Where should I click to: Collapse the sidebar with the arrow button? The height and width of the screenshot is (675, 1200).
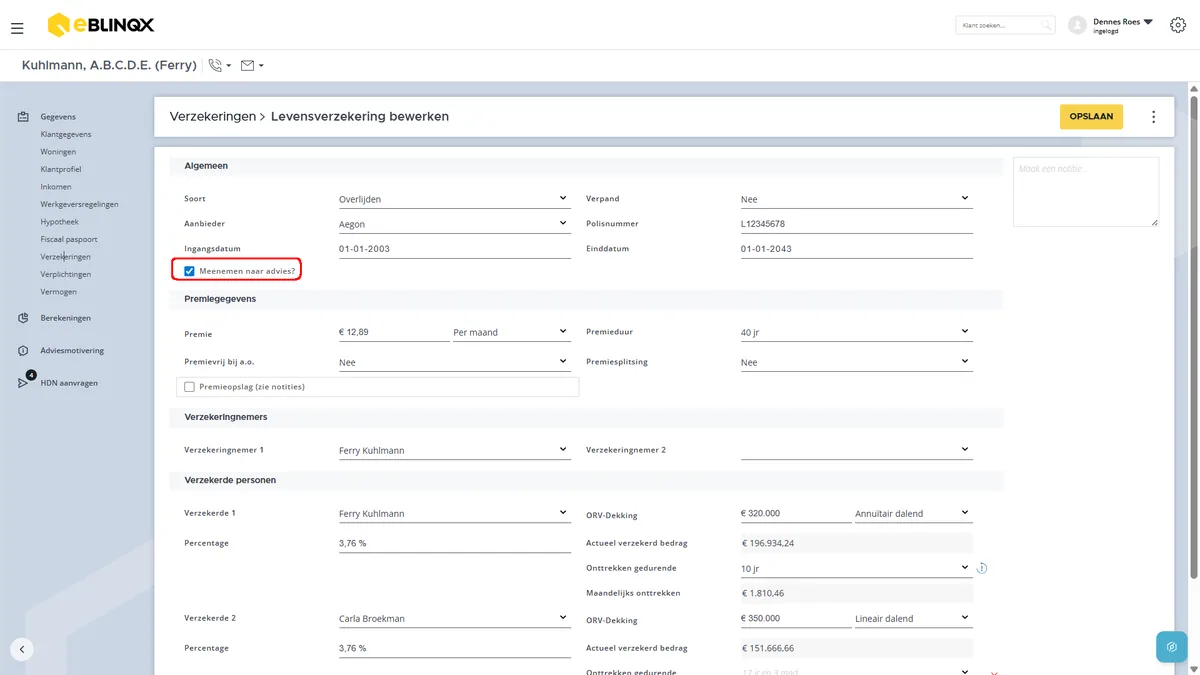[22, 649]
